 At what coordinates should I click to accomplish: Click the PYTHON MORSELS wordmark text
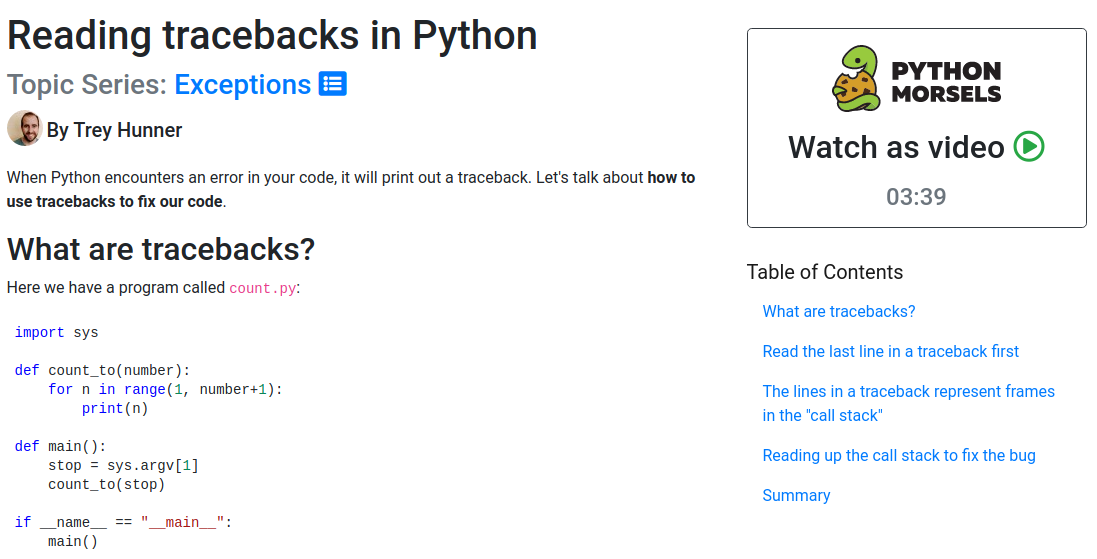tap(945, 82)
